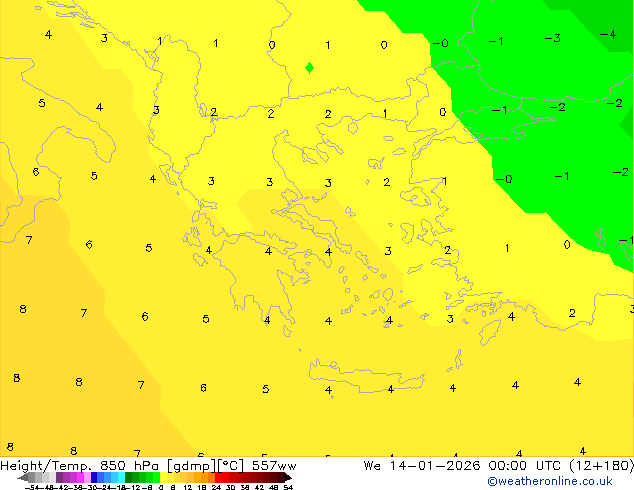Click the gray left arrow of color legend

click(23, 478)
